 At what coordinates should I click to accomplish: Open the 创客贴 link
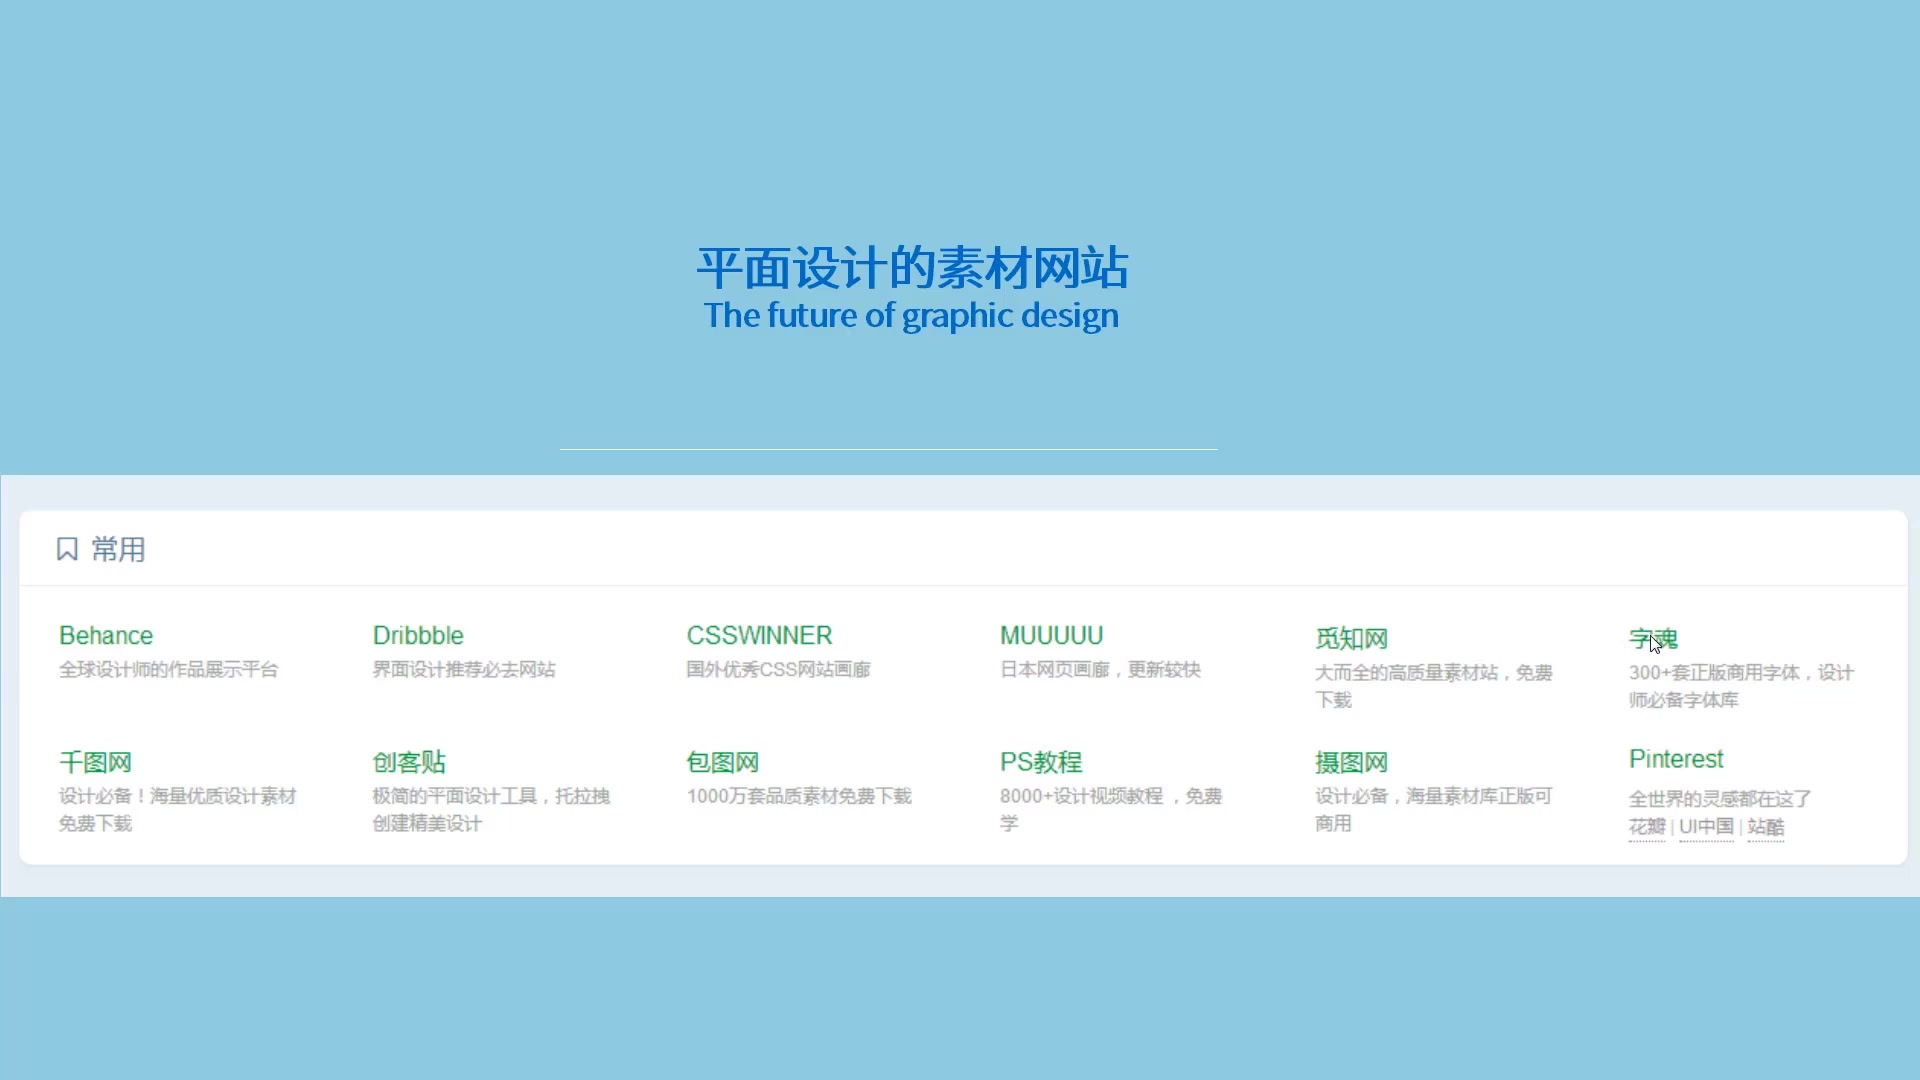[x=409, y=762]
